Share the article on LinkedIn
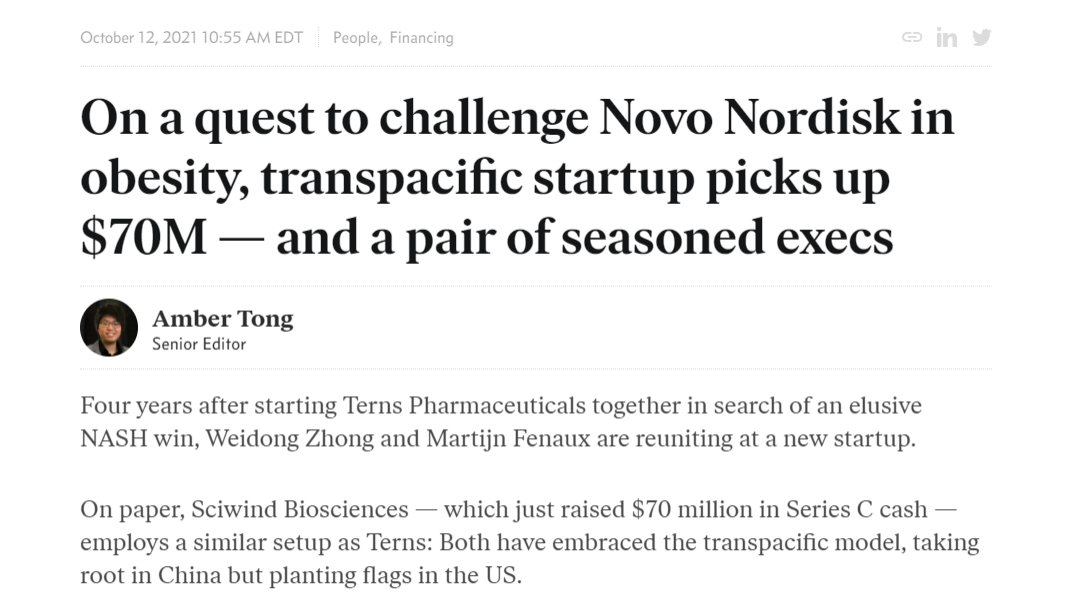 tap(946, 37)
